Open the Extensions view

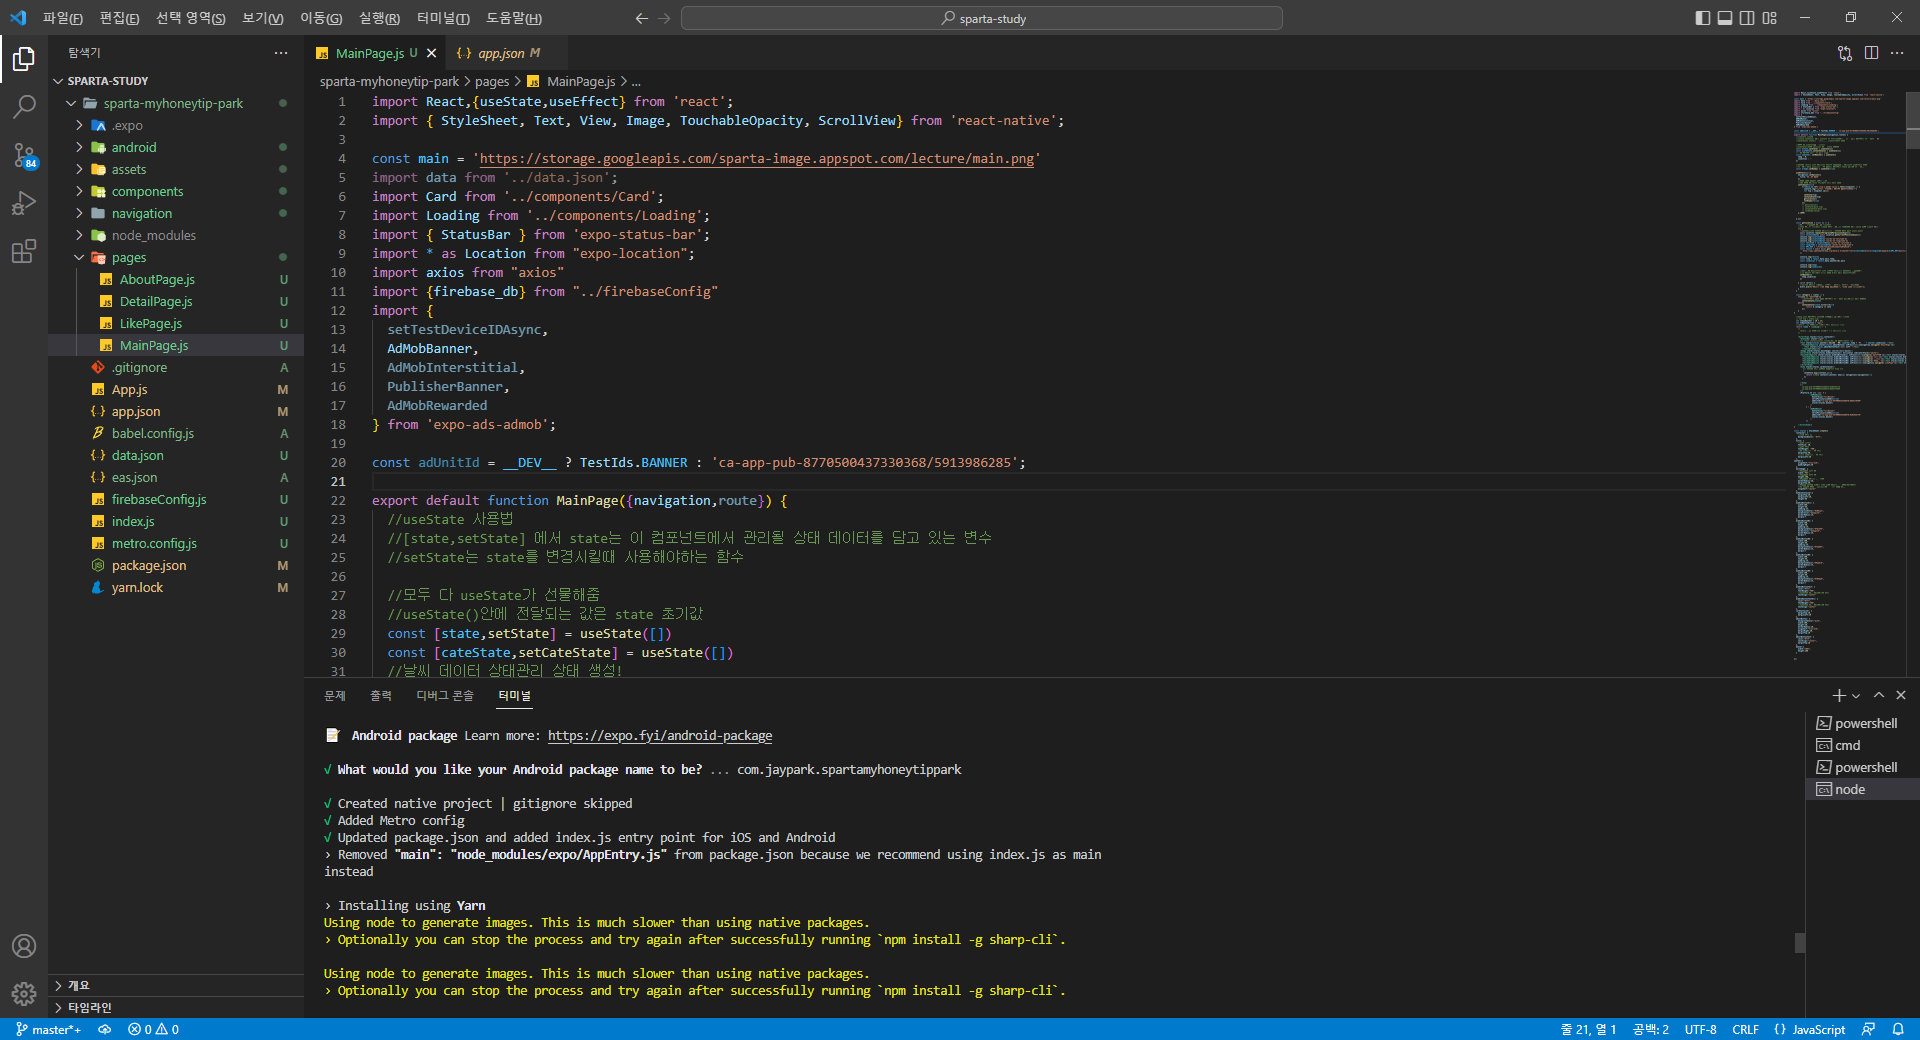(x=24, y=251)
